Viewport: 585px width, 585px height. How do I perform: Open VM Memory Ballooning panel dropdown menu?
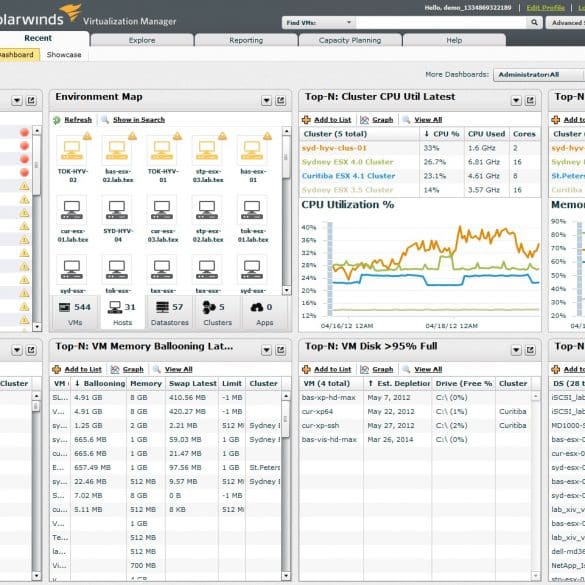pos(266,350)
